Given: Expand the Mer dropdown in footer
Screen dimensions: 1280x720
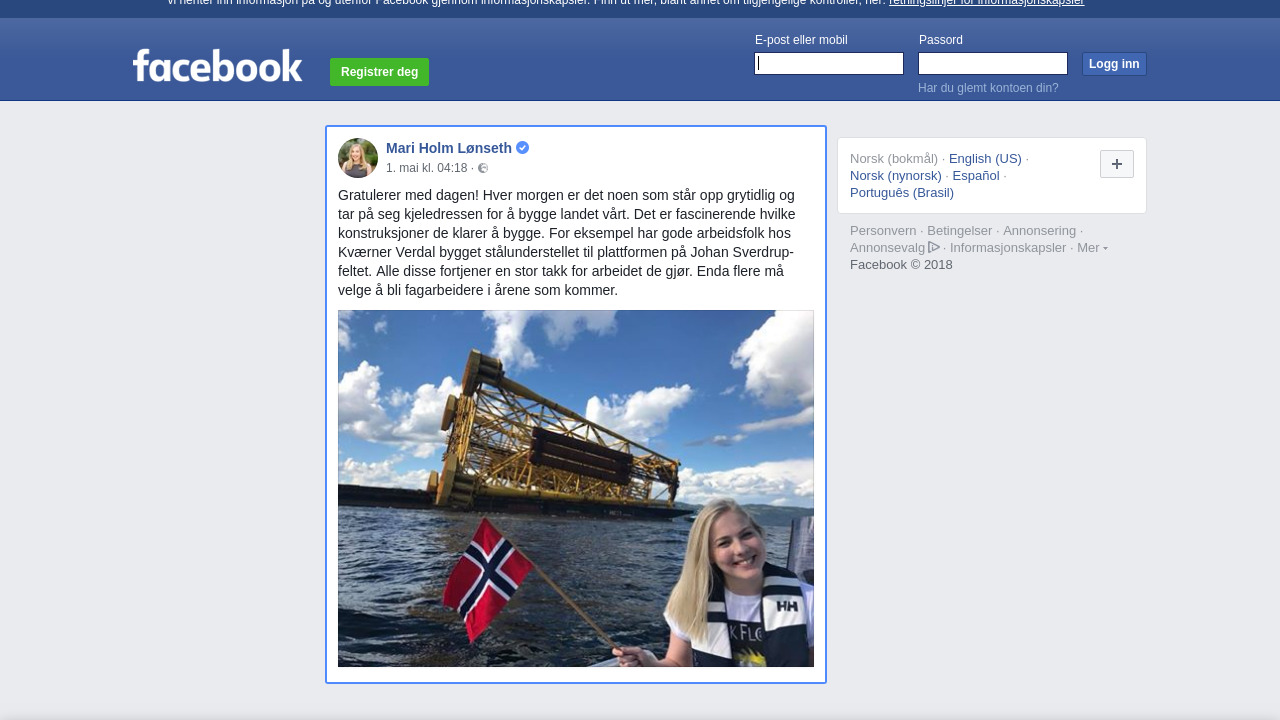Looking at the screenshot, I should point(1092,248).
